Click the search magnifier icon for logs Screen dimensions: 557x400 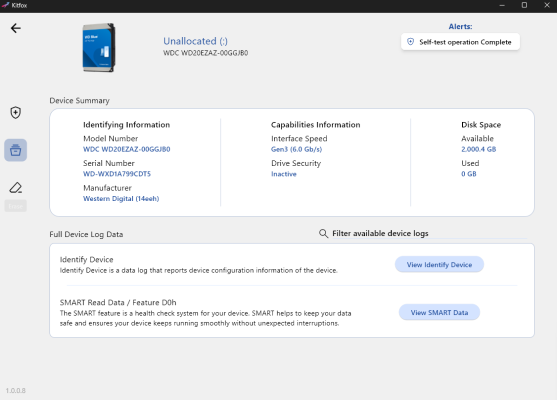[323, 233]
